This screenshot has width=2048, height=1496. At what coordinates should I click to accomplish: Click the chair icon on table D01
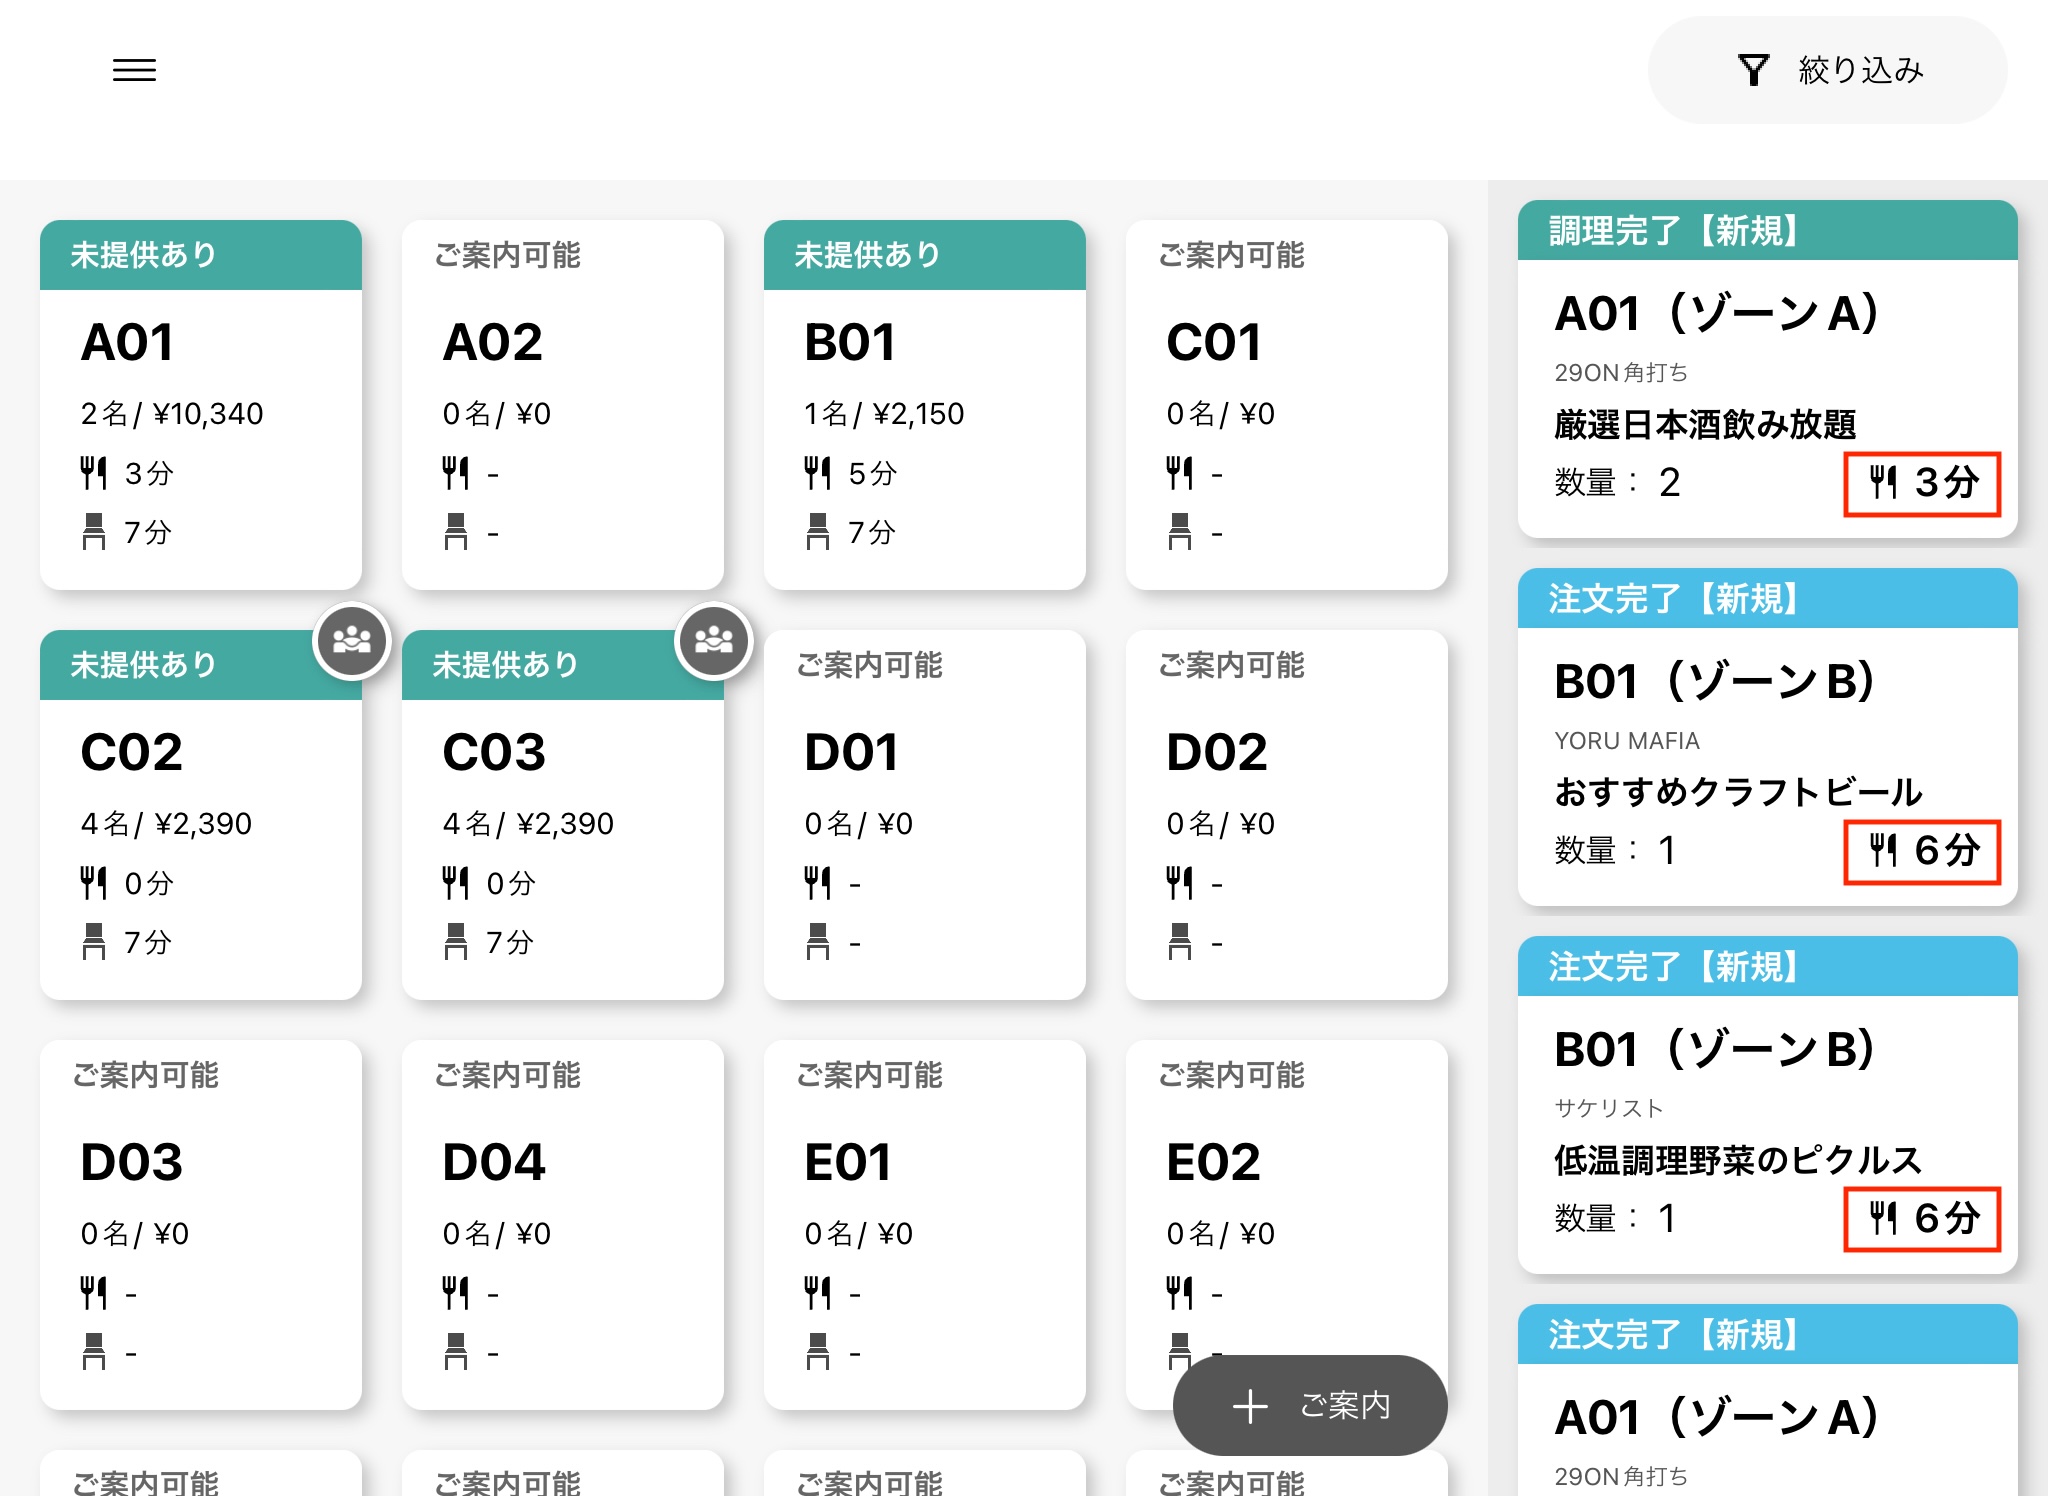pyautogui.click(x=817, y=942)
